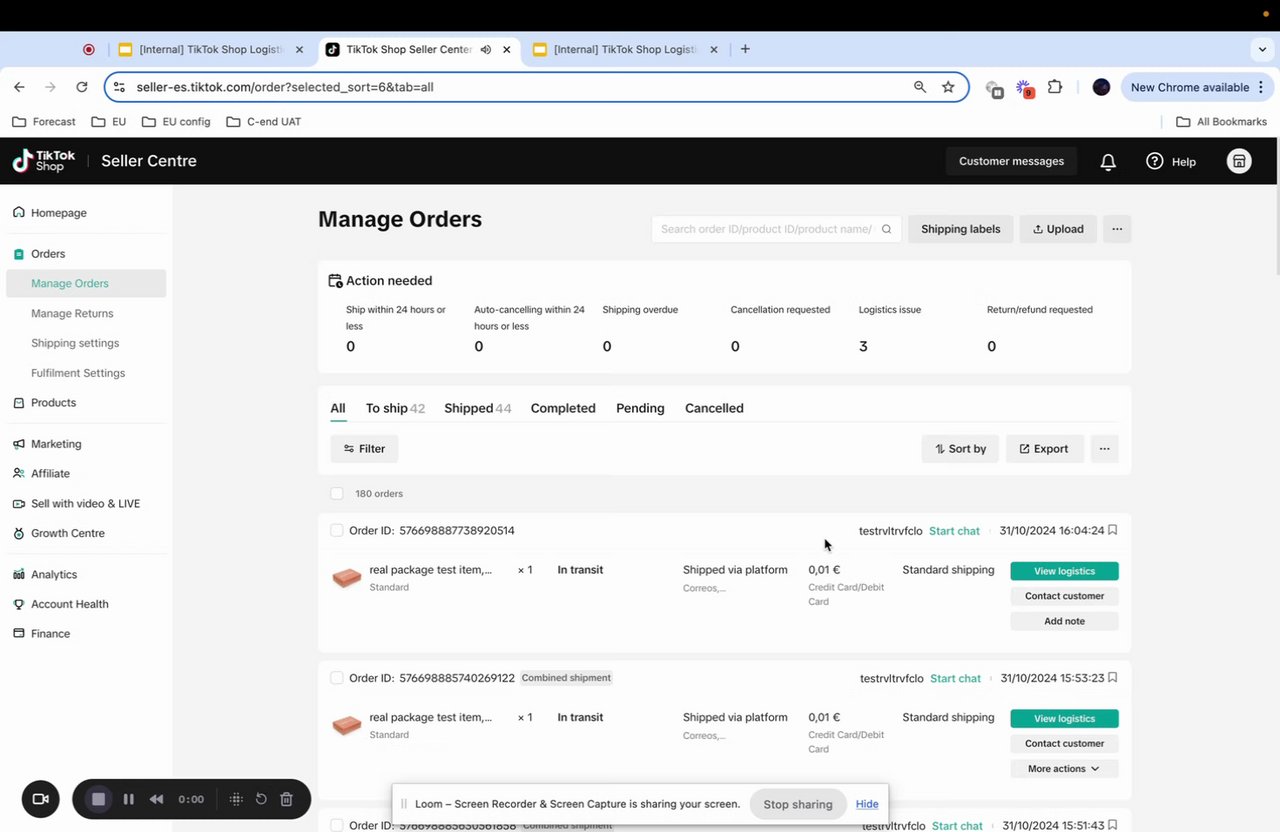The width and height of the screenshot is (1280, 832).
Task: Switch to the Shipped tab
Action: click(x=477, y=408)
